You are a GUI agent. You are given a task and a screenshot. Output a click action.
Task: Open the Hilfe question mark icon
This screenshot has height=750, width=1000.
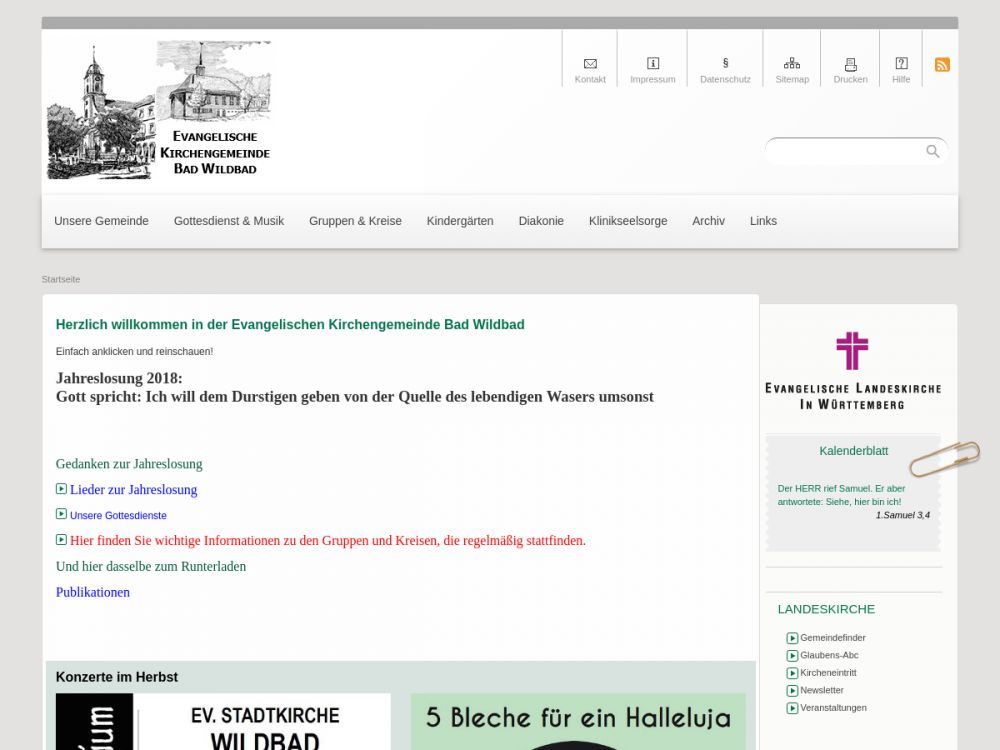pos(901,64)
